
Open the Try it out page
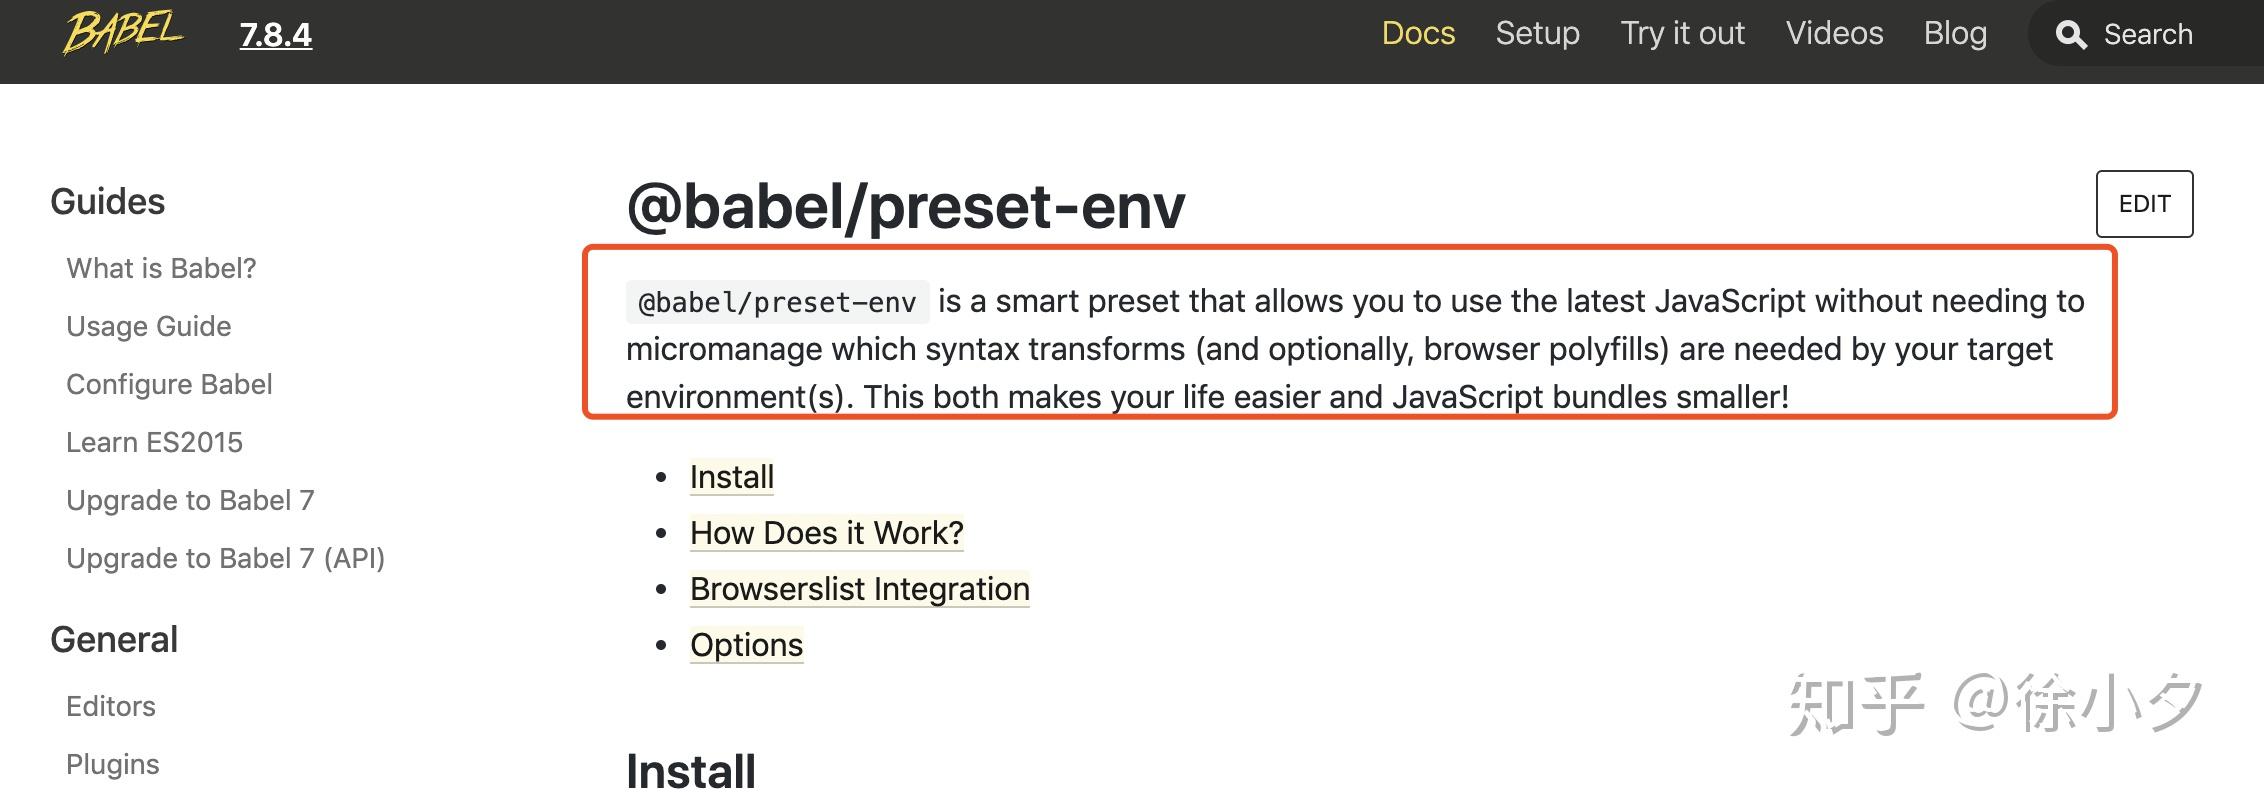[x=1682, y=33]
